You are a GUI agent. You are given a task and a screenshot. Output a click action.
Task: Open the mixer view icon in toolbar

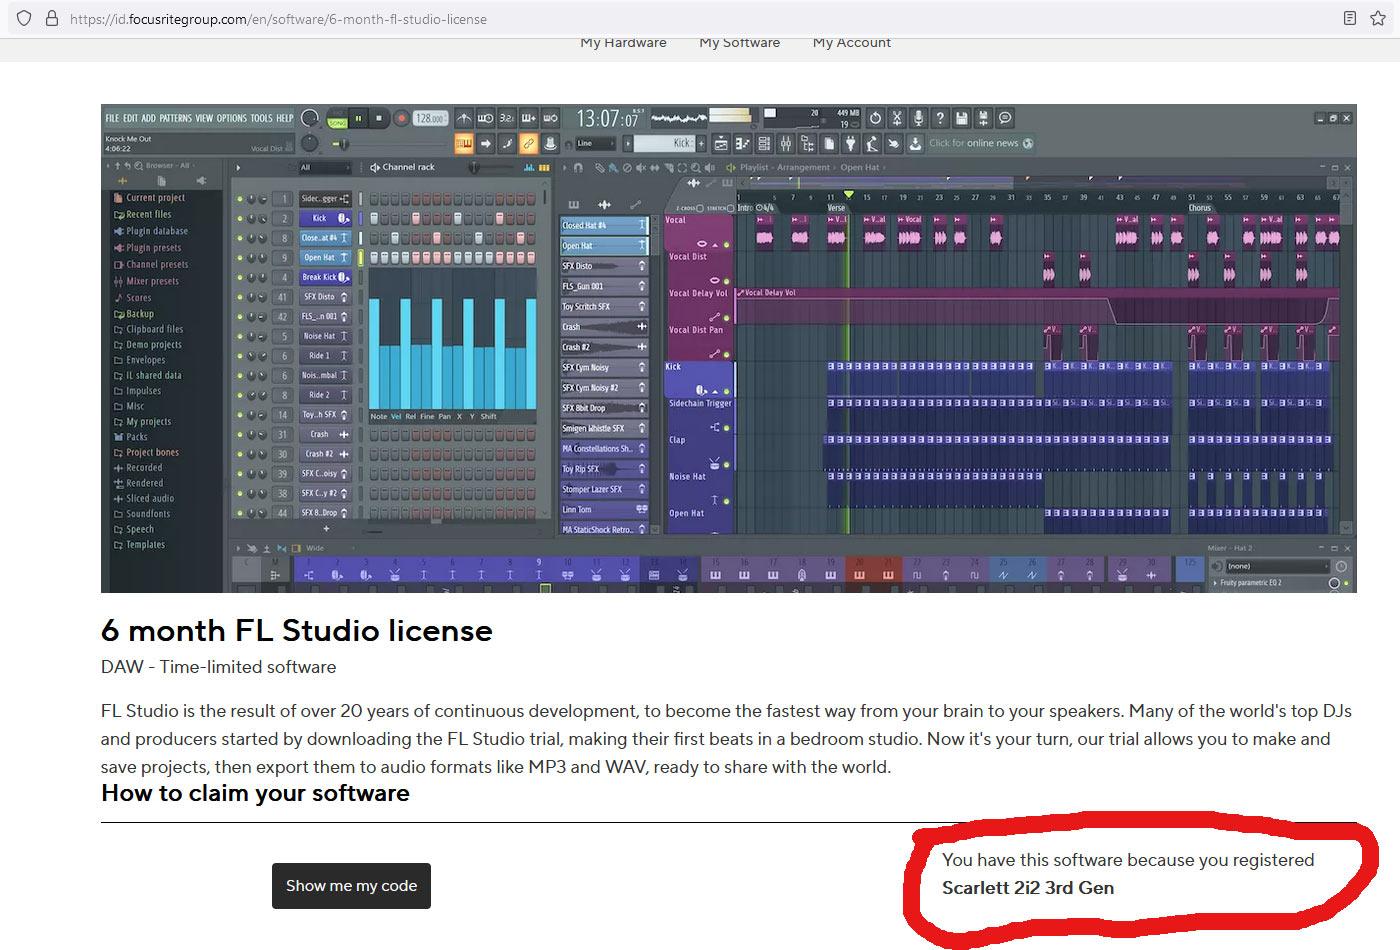[x=786, y=144]
